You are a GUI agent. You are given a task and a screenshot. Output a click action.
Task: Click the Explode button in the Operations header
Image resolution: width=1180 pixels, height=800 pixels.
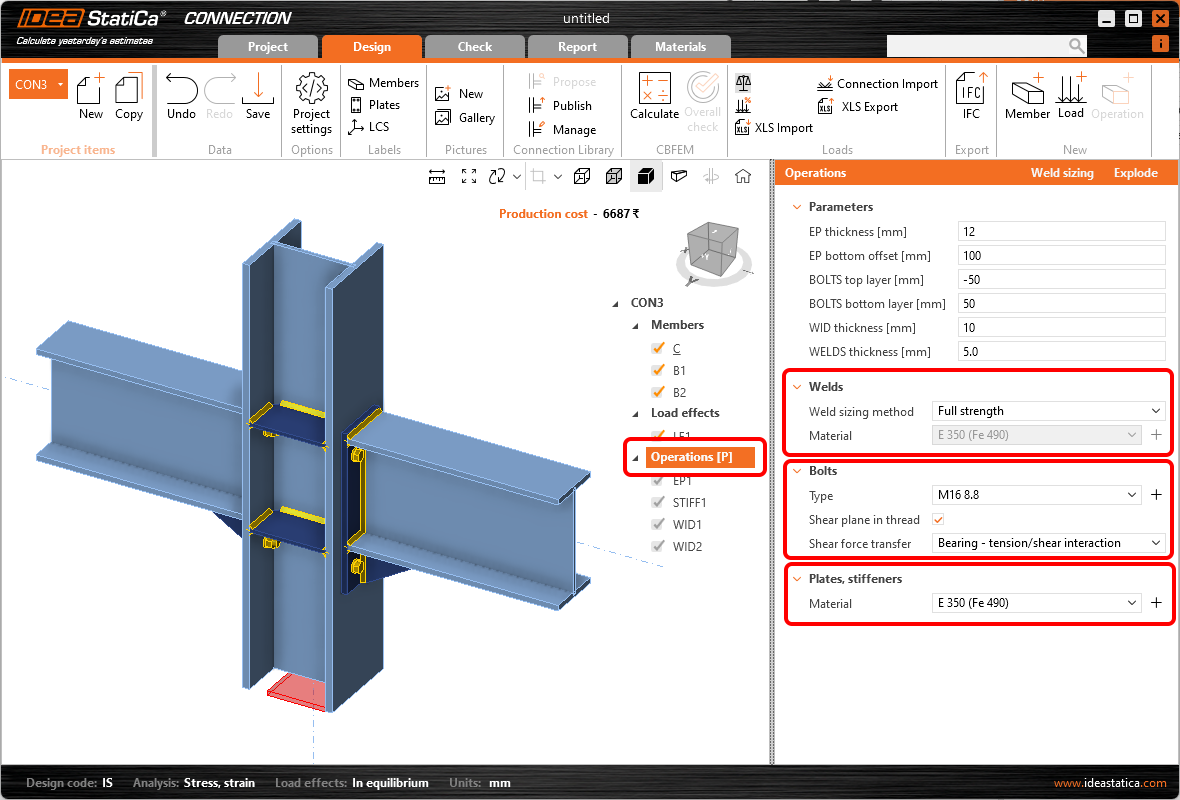point(1135,172)
